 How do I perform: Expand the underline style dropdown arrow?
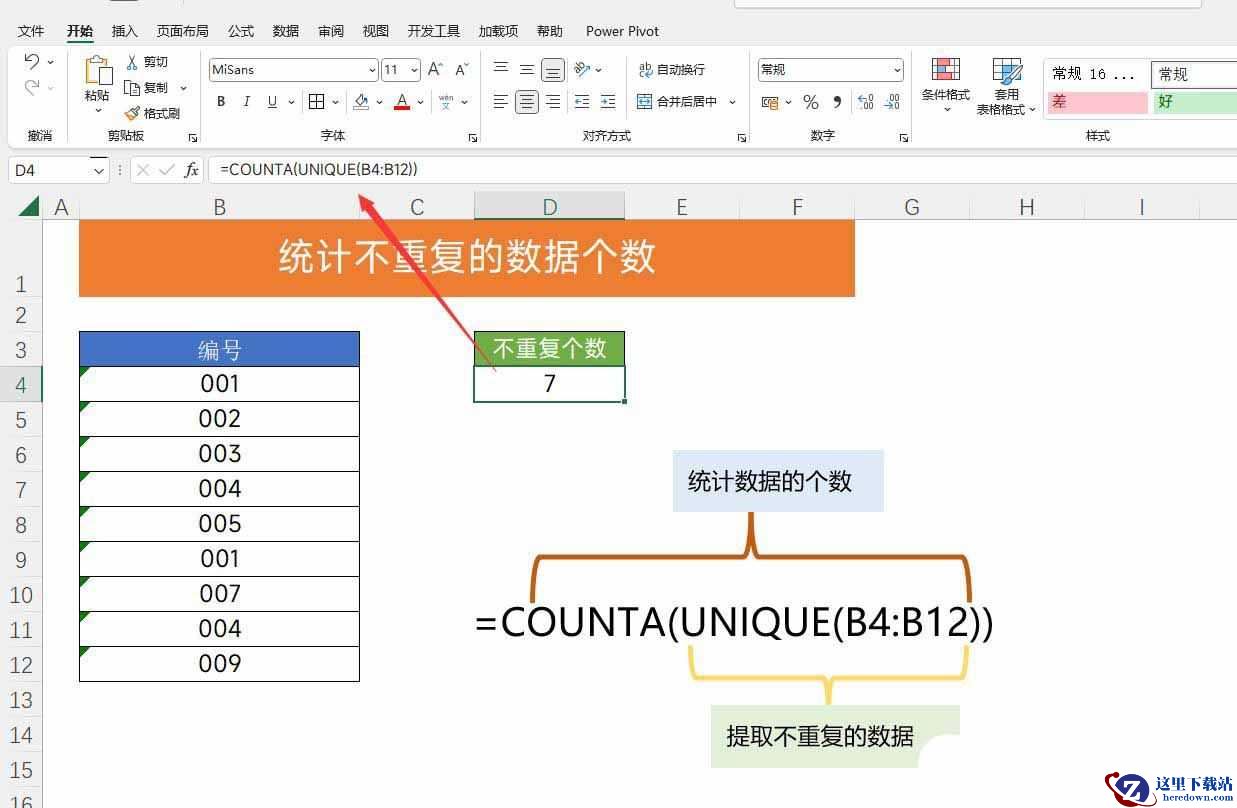291,102
